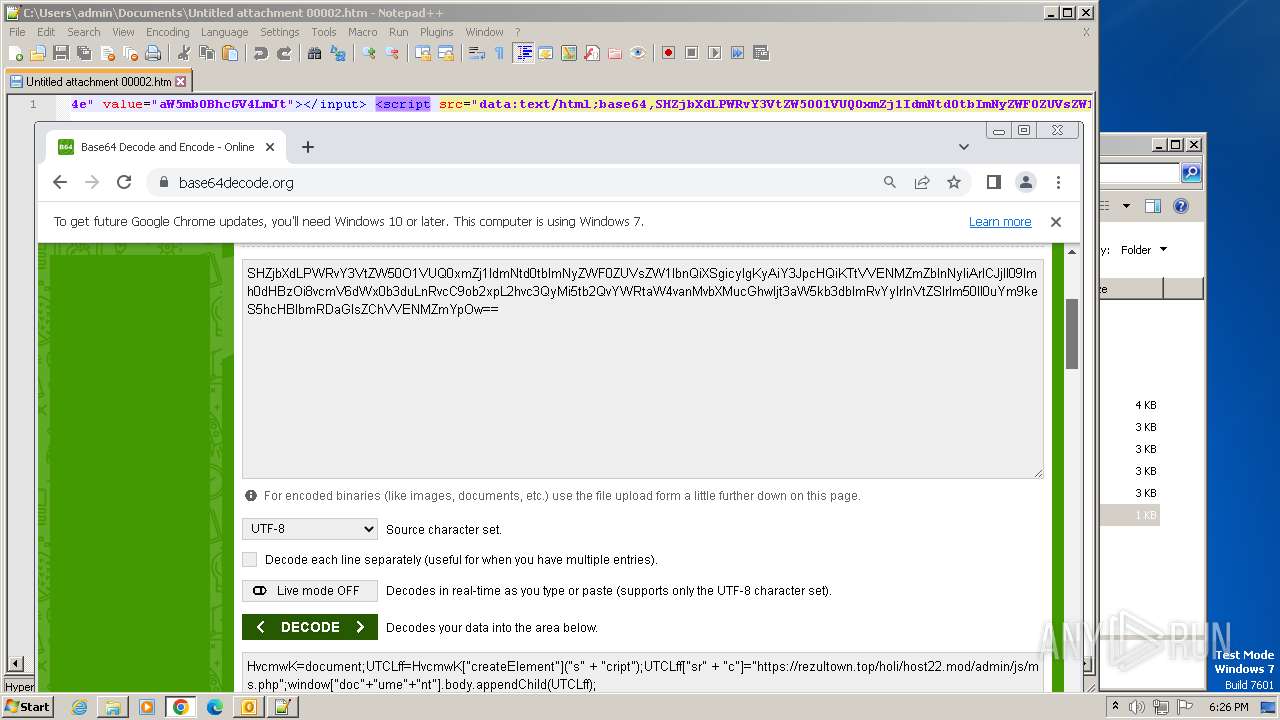Open the Encoding menu
The width and height of the screenshot is (1280, 720).
click(167, 32)
